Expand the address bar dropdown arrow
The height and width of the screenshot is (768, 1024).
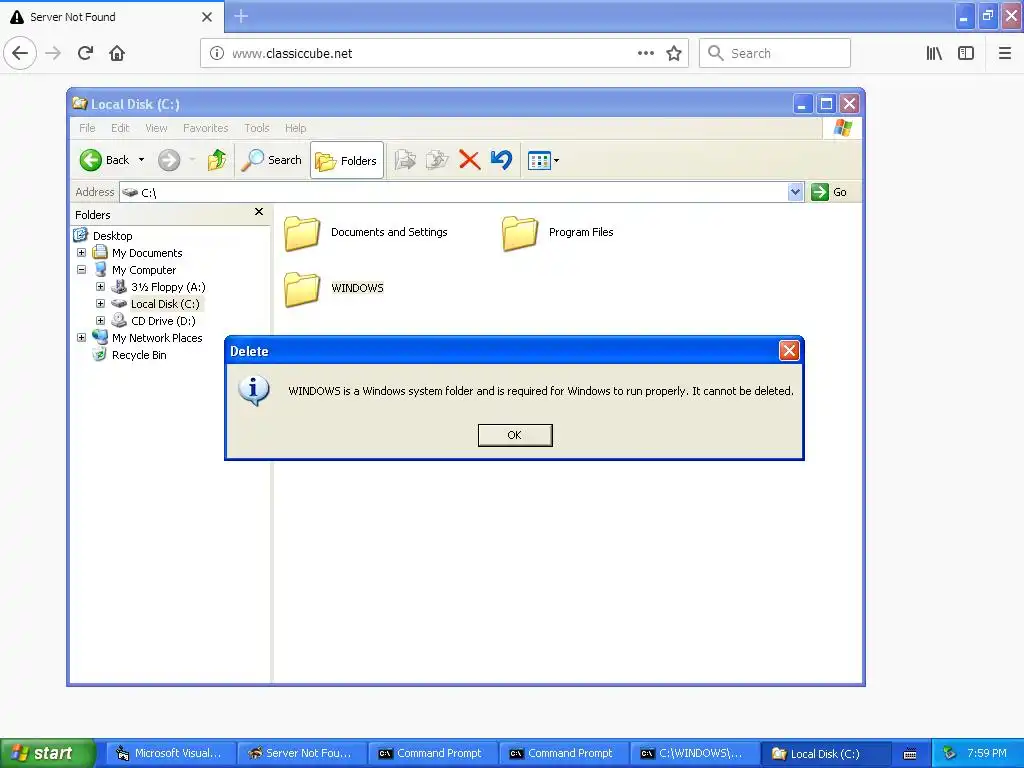tap(795, 192)
